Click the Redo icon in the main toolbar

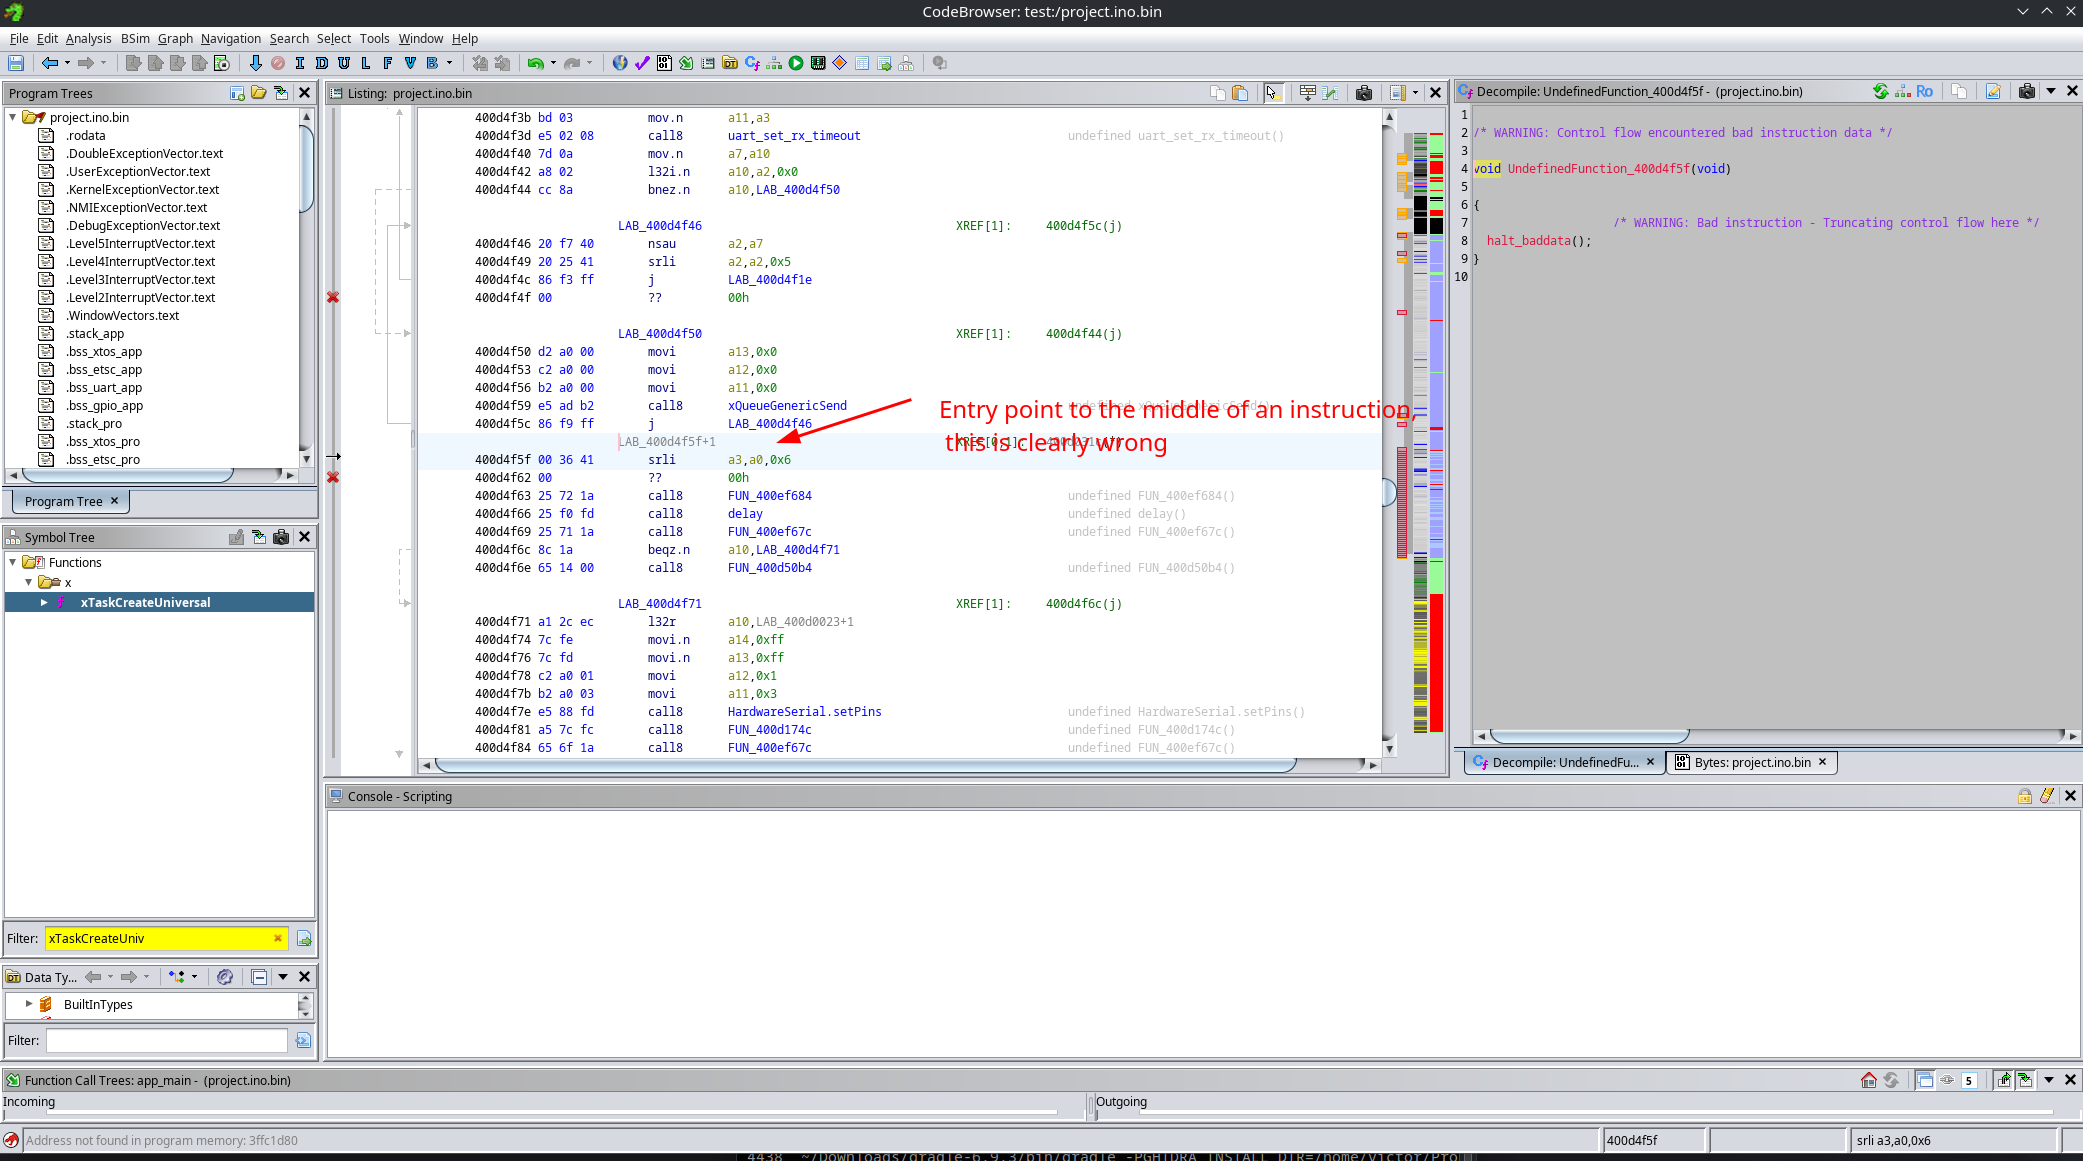tap(571, 63)
